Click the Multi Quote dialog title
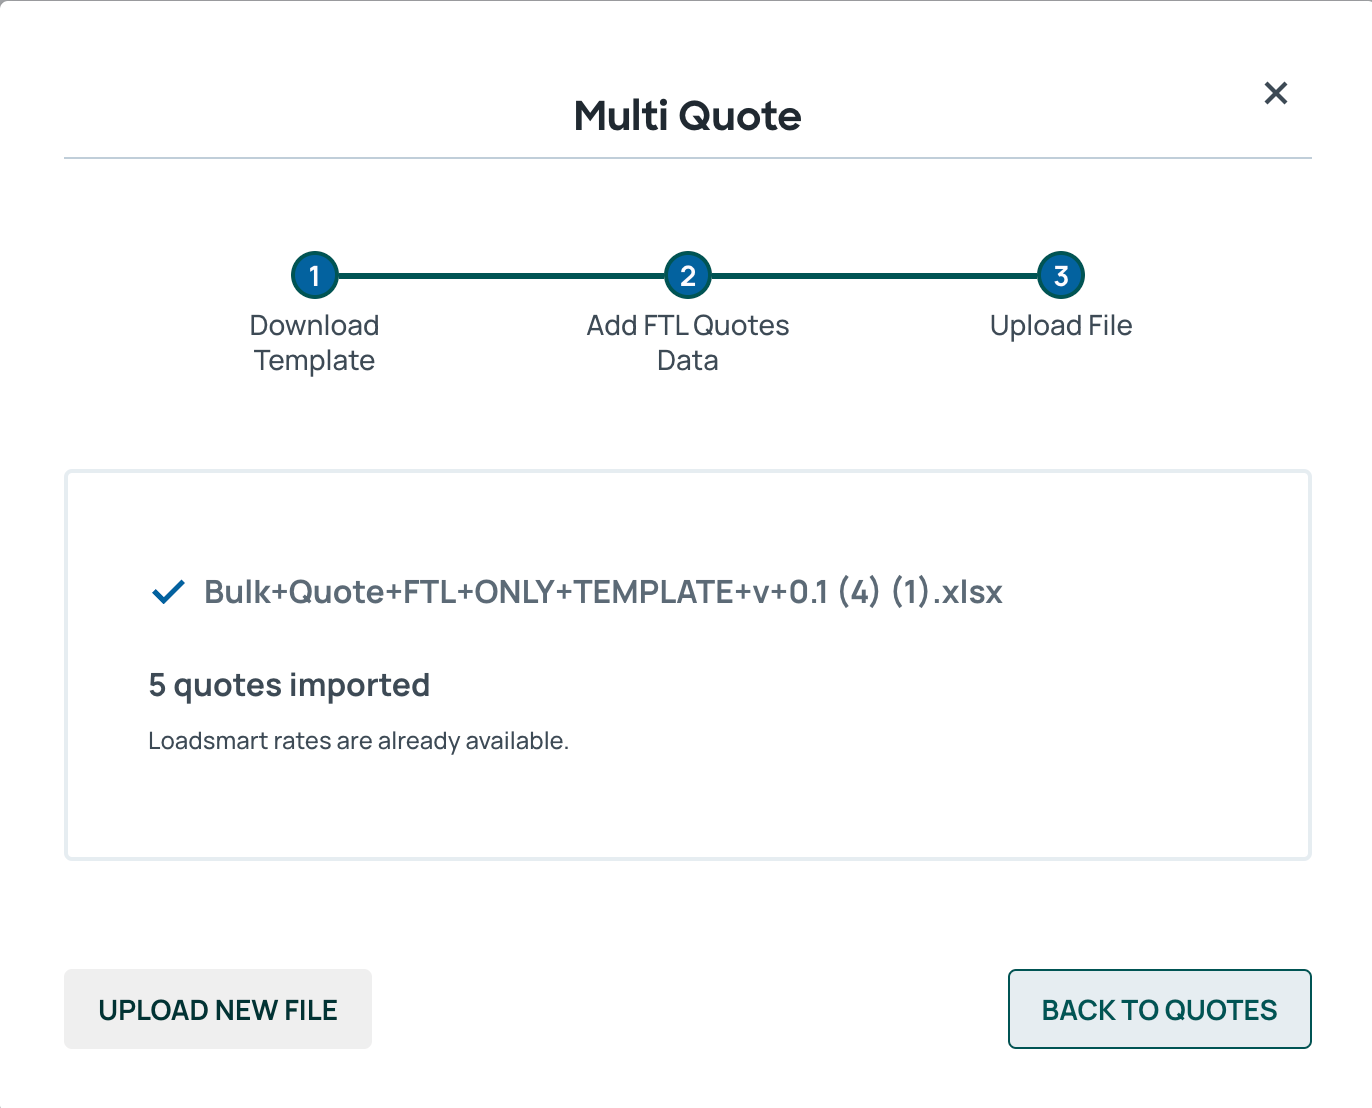The image size is (1372, 1108). click(x=687, y=116)
